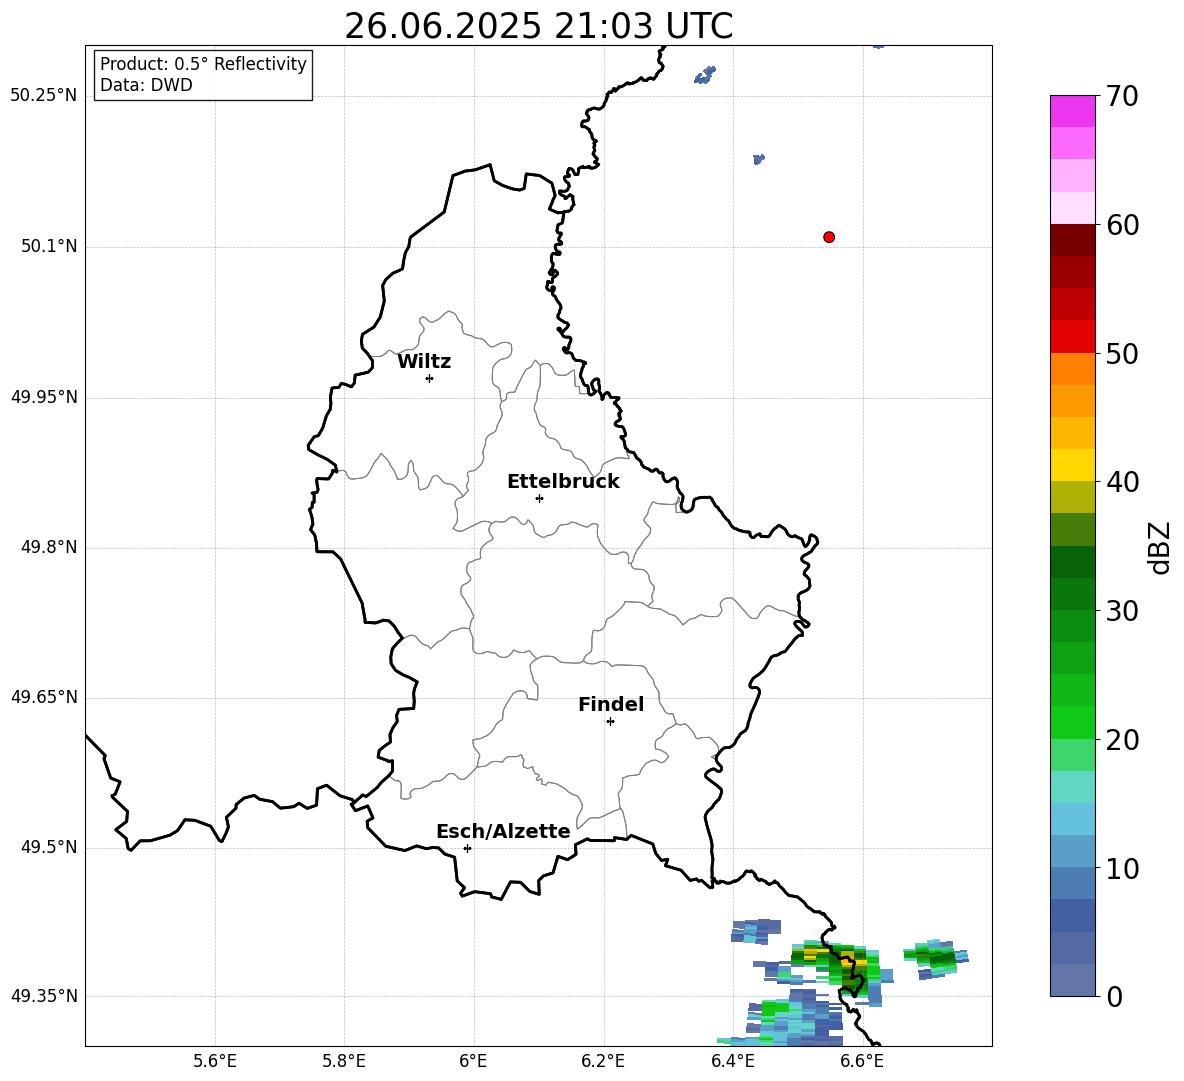Screen dimensions: 1184x1081
Task: Click the colorbar tick label 70
Action: click(1122, 97)
